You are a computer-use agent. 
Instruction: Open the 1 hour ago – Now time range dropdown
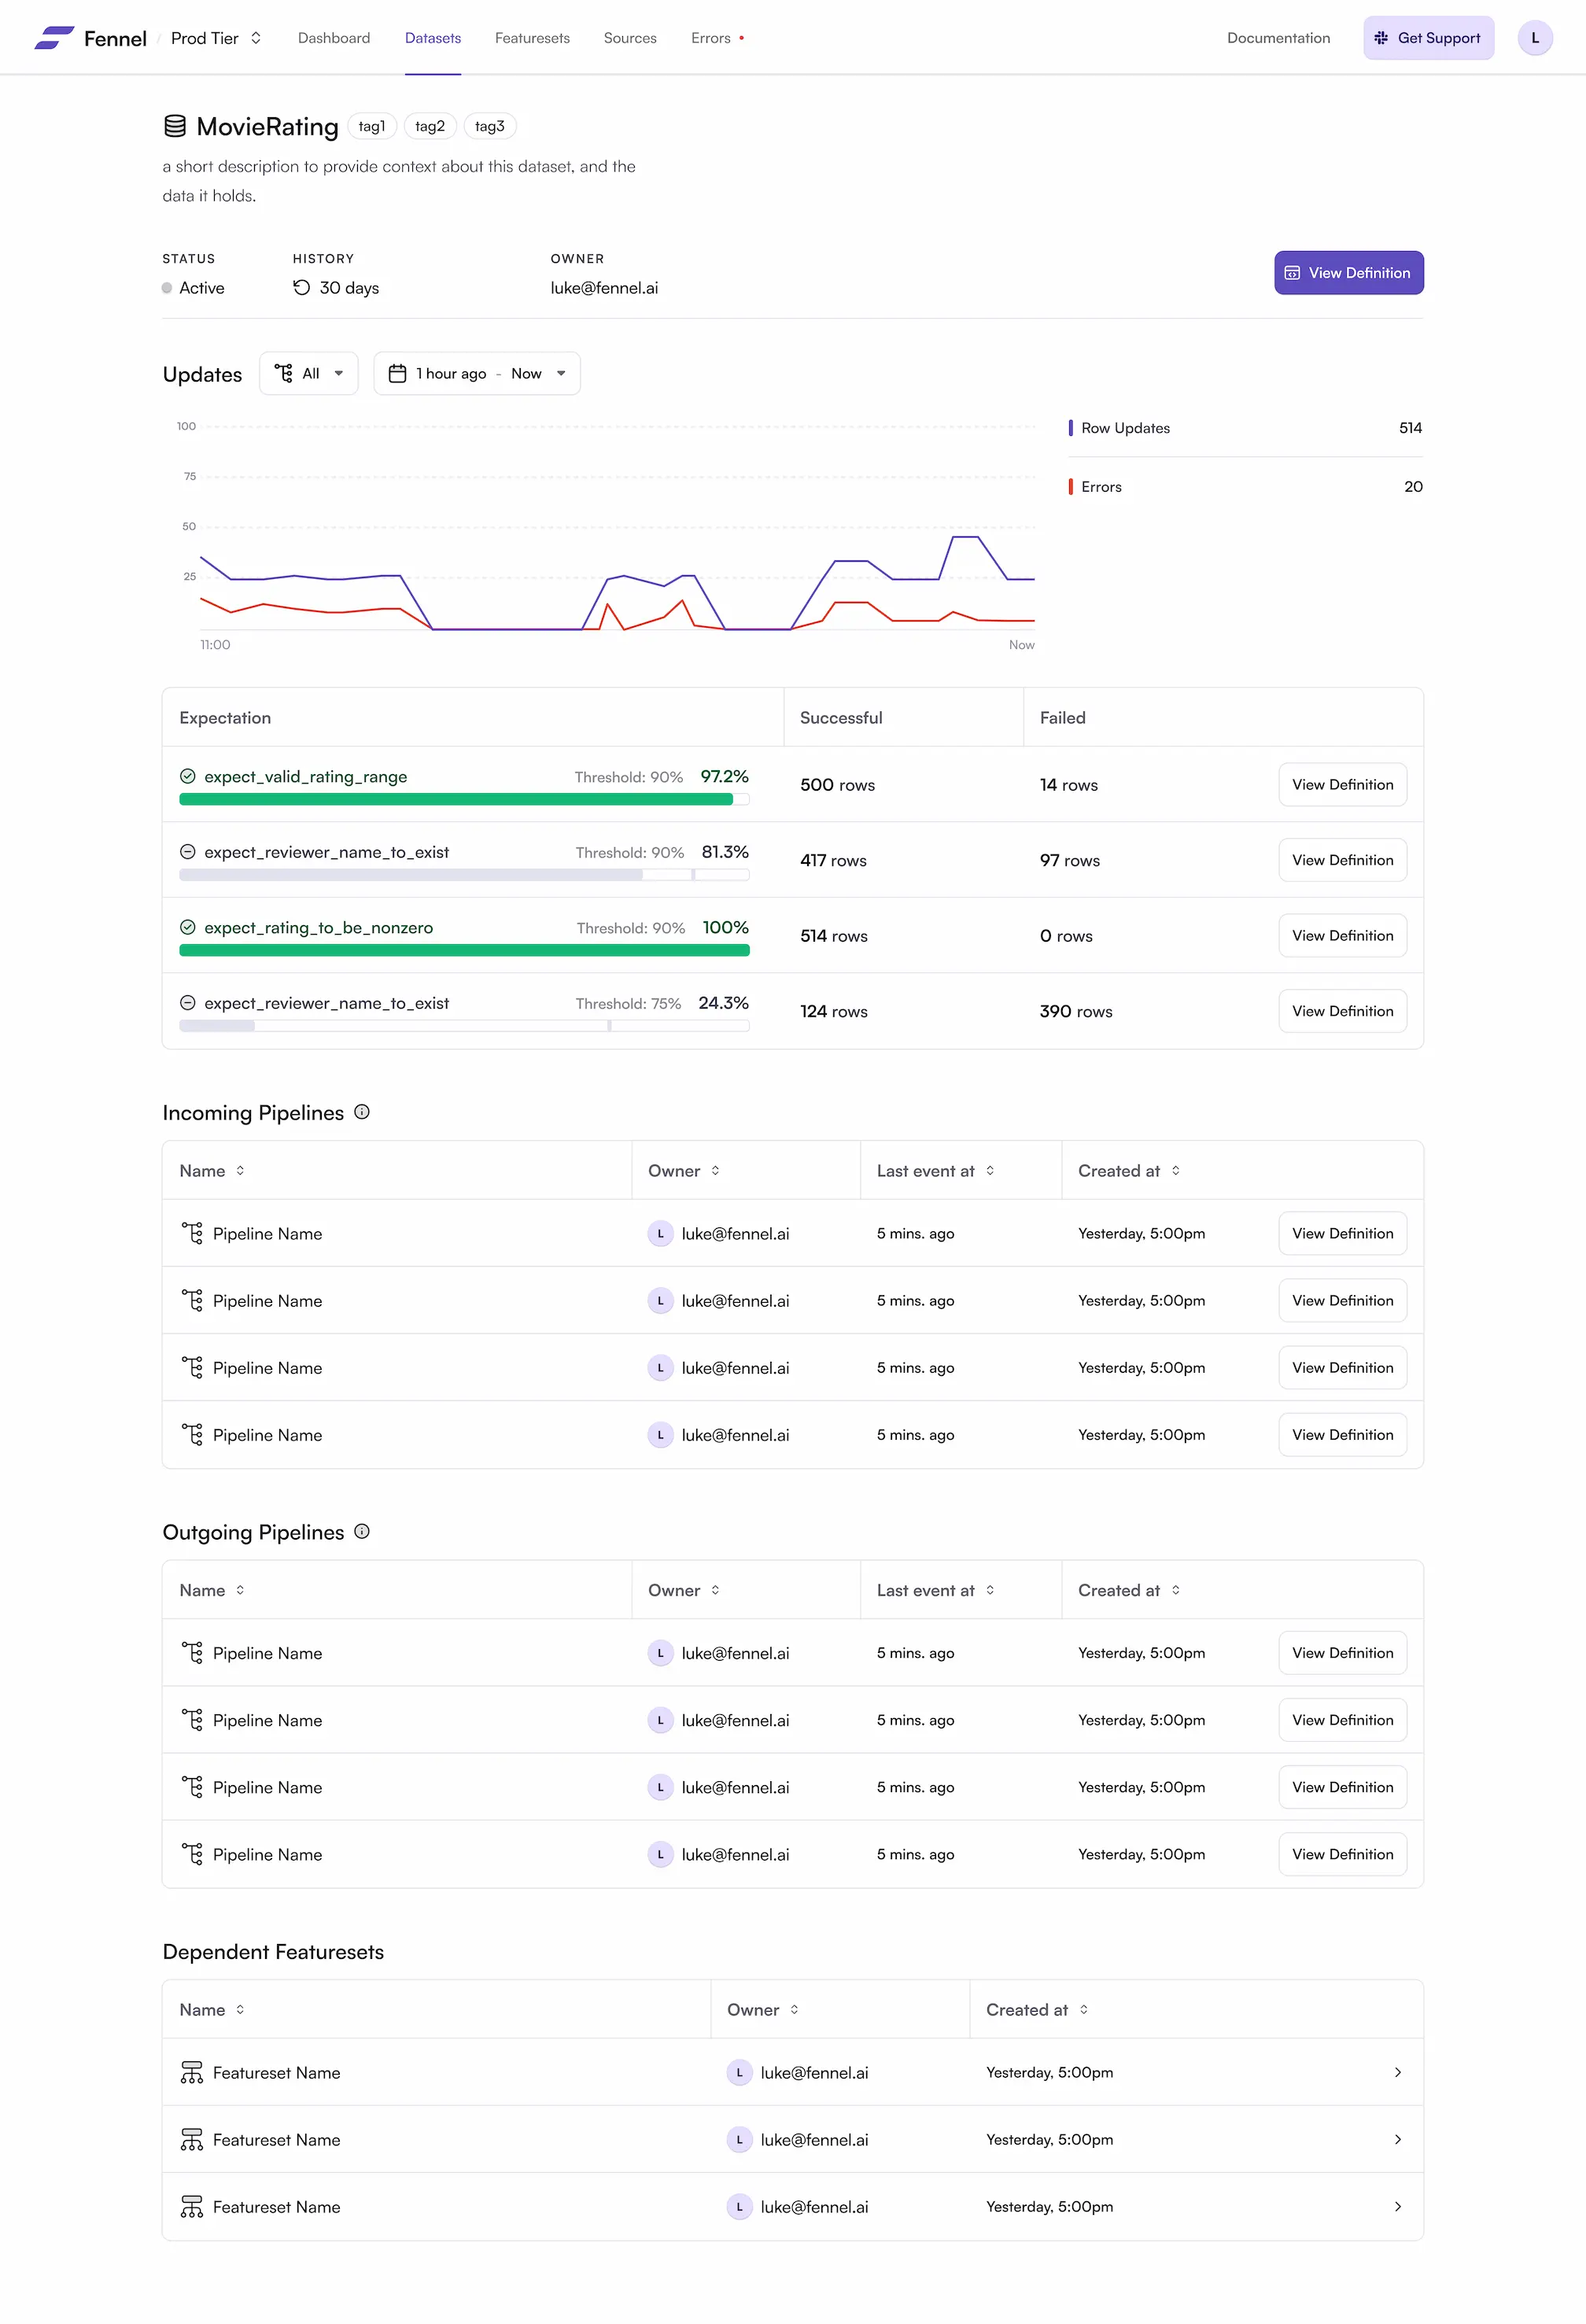click(477, 373)
